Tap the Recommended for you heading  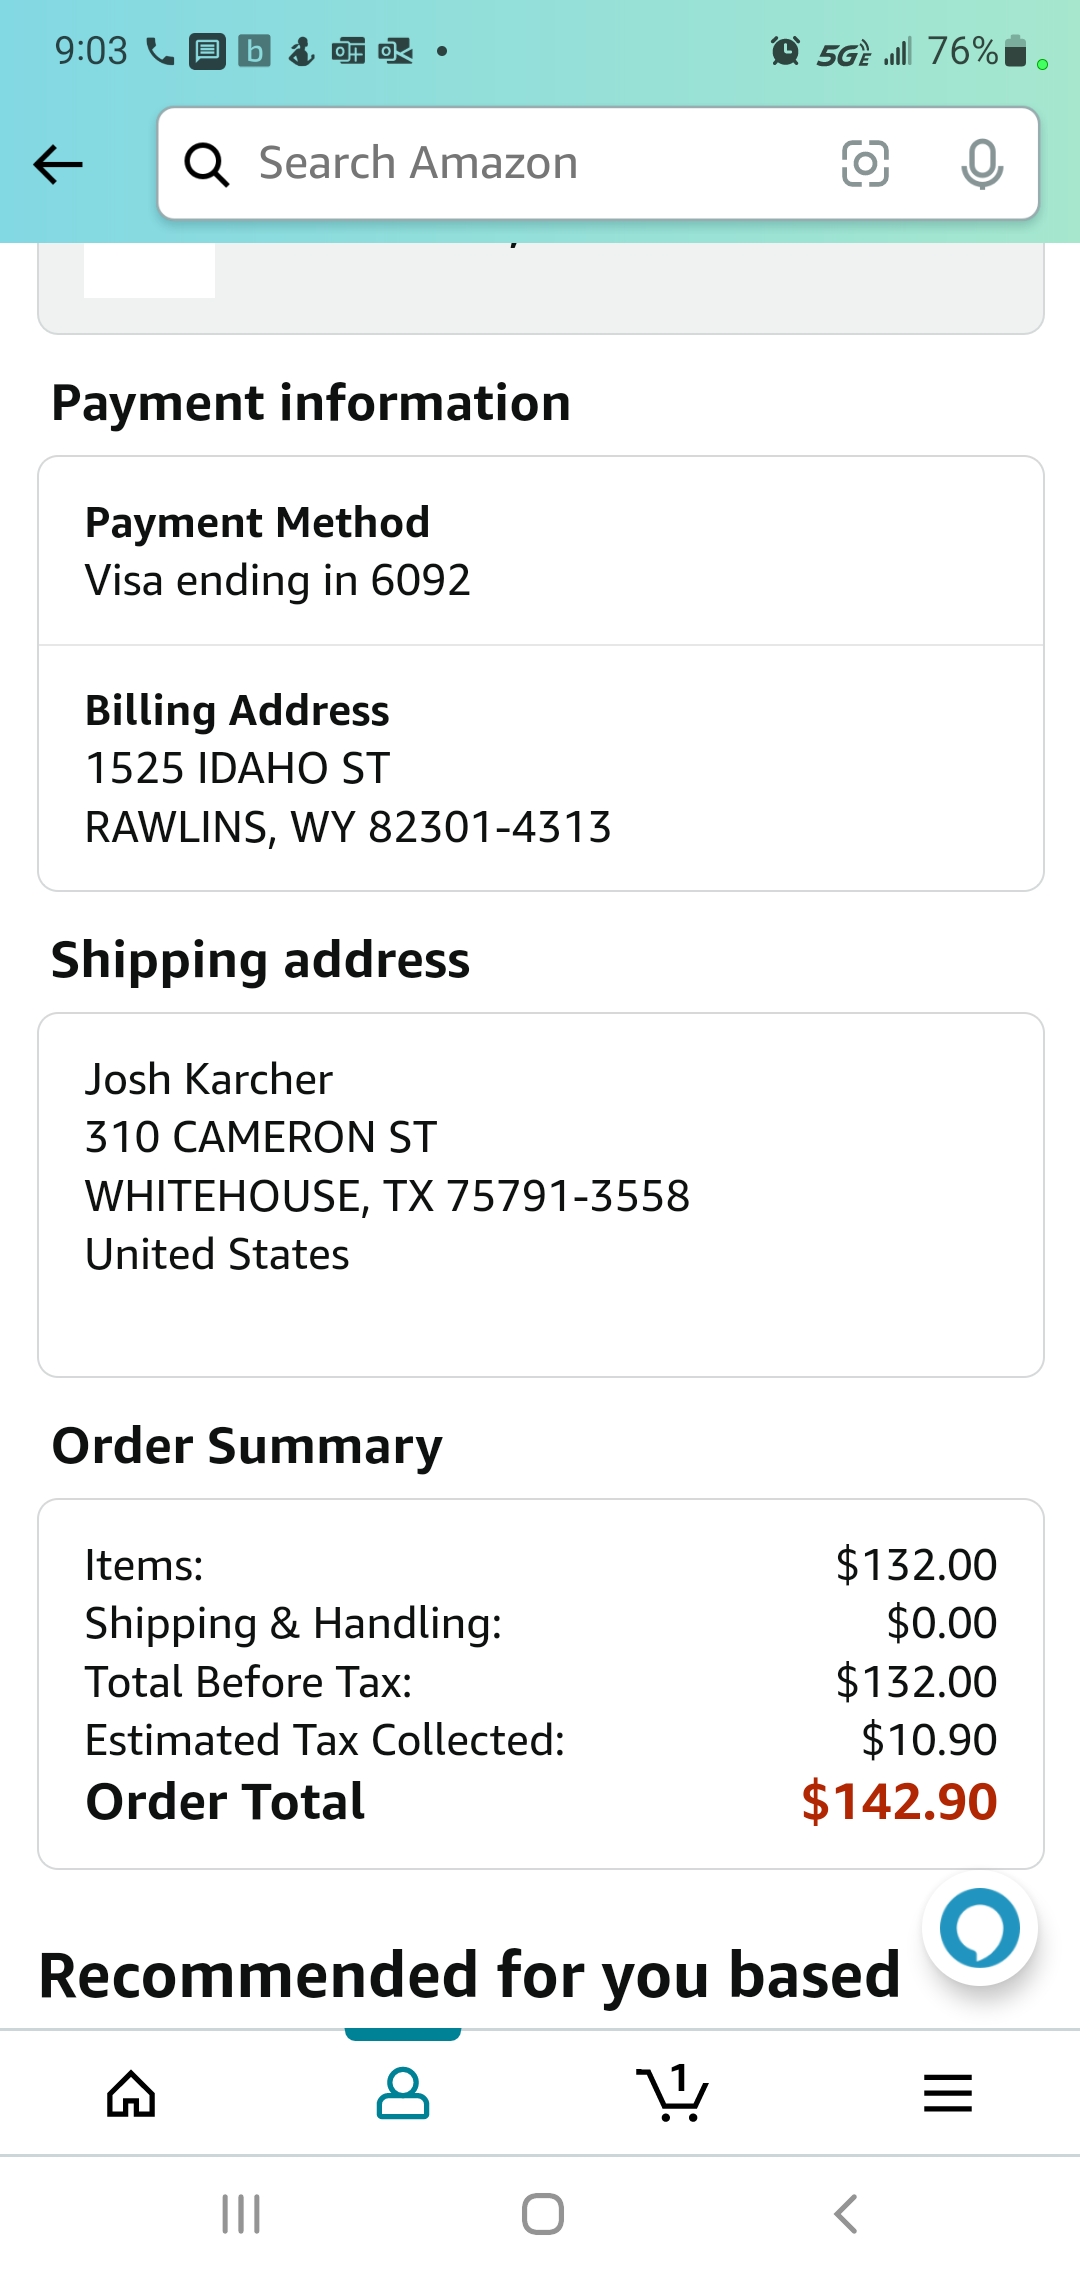[470, 1976]
